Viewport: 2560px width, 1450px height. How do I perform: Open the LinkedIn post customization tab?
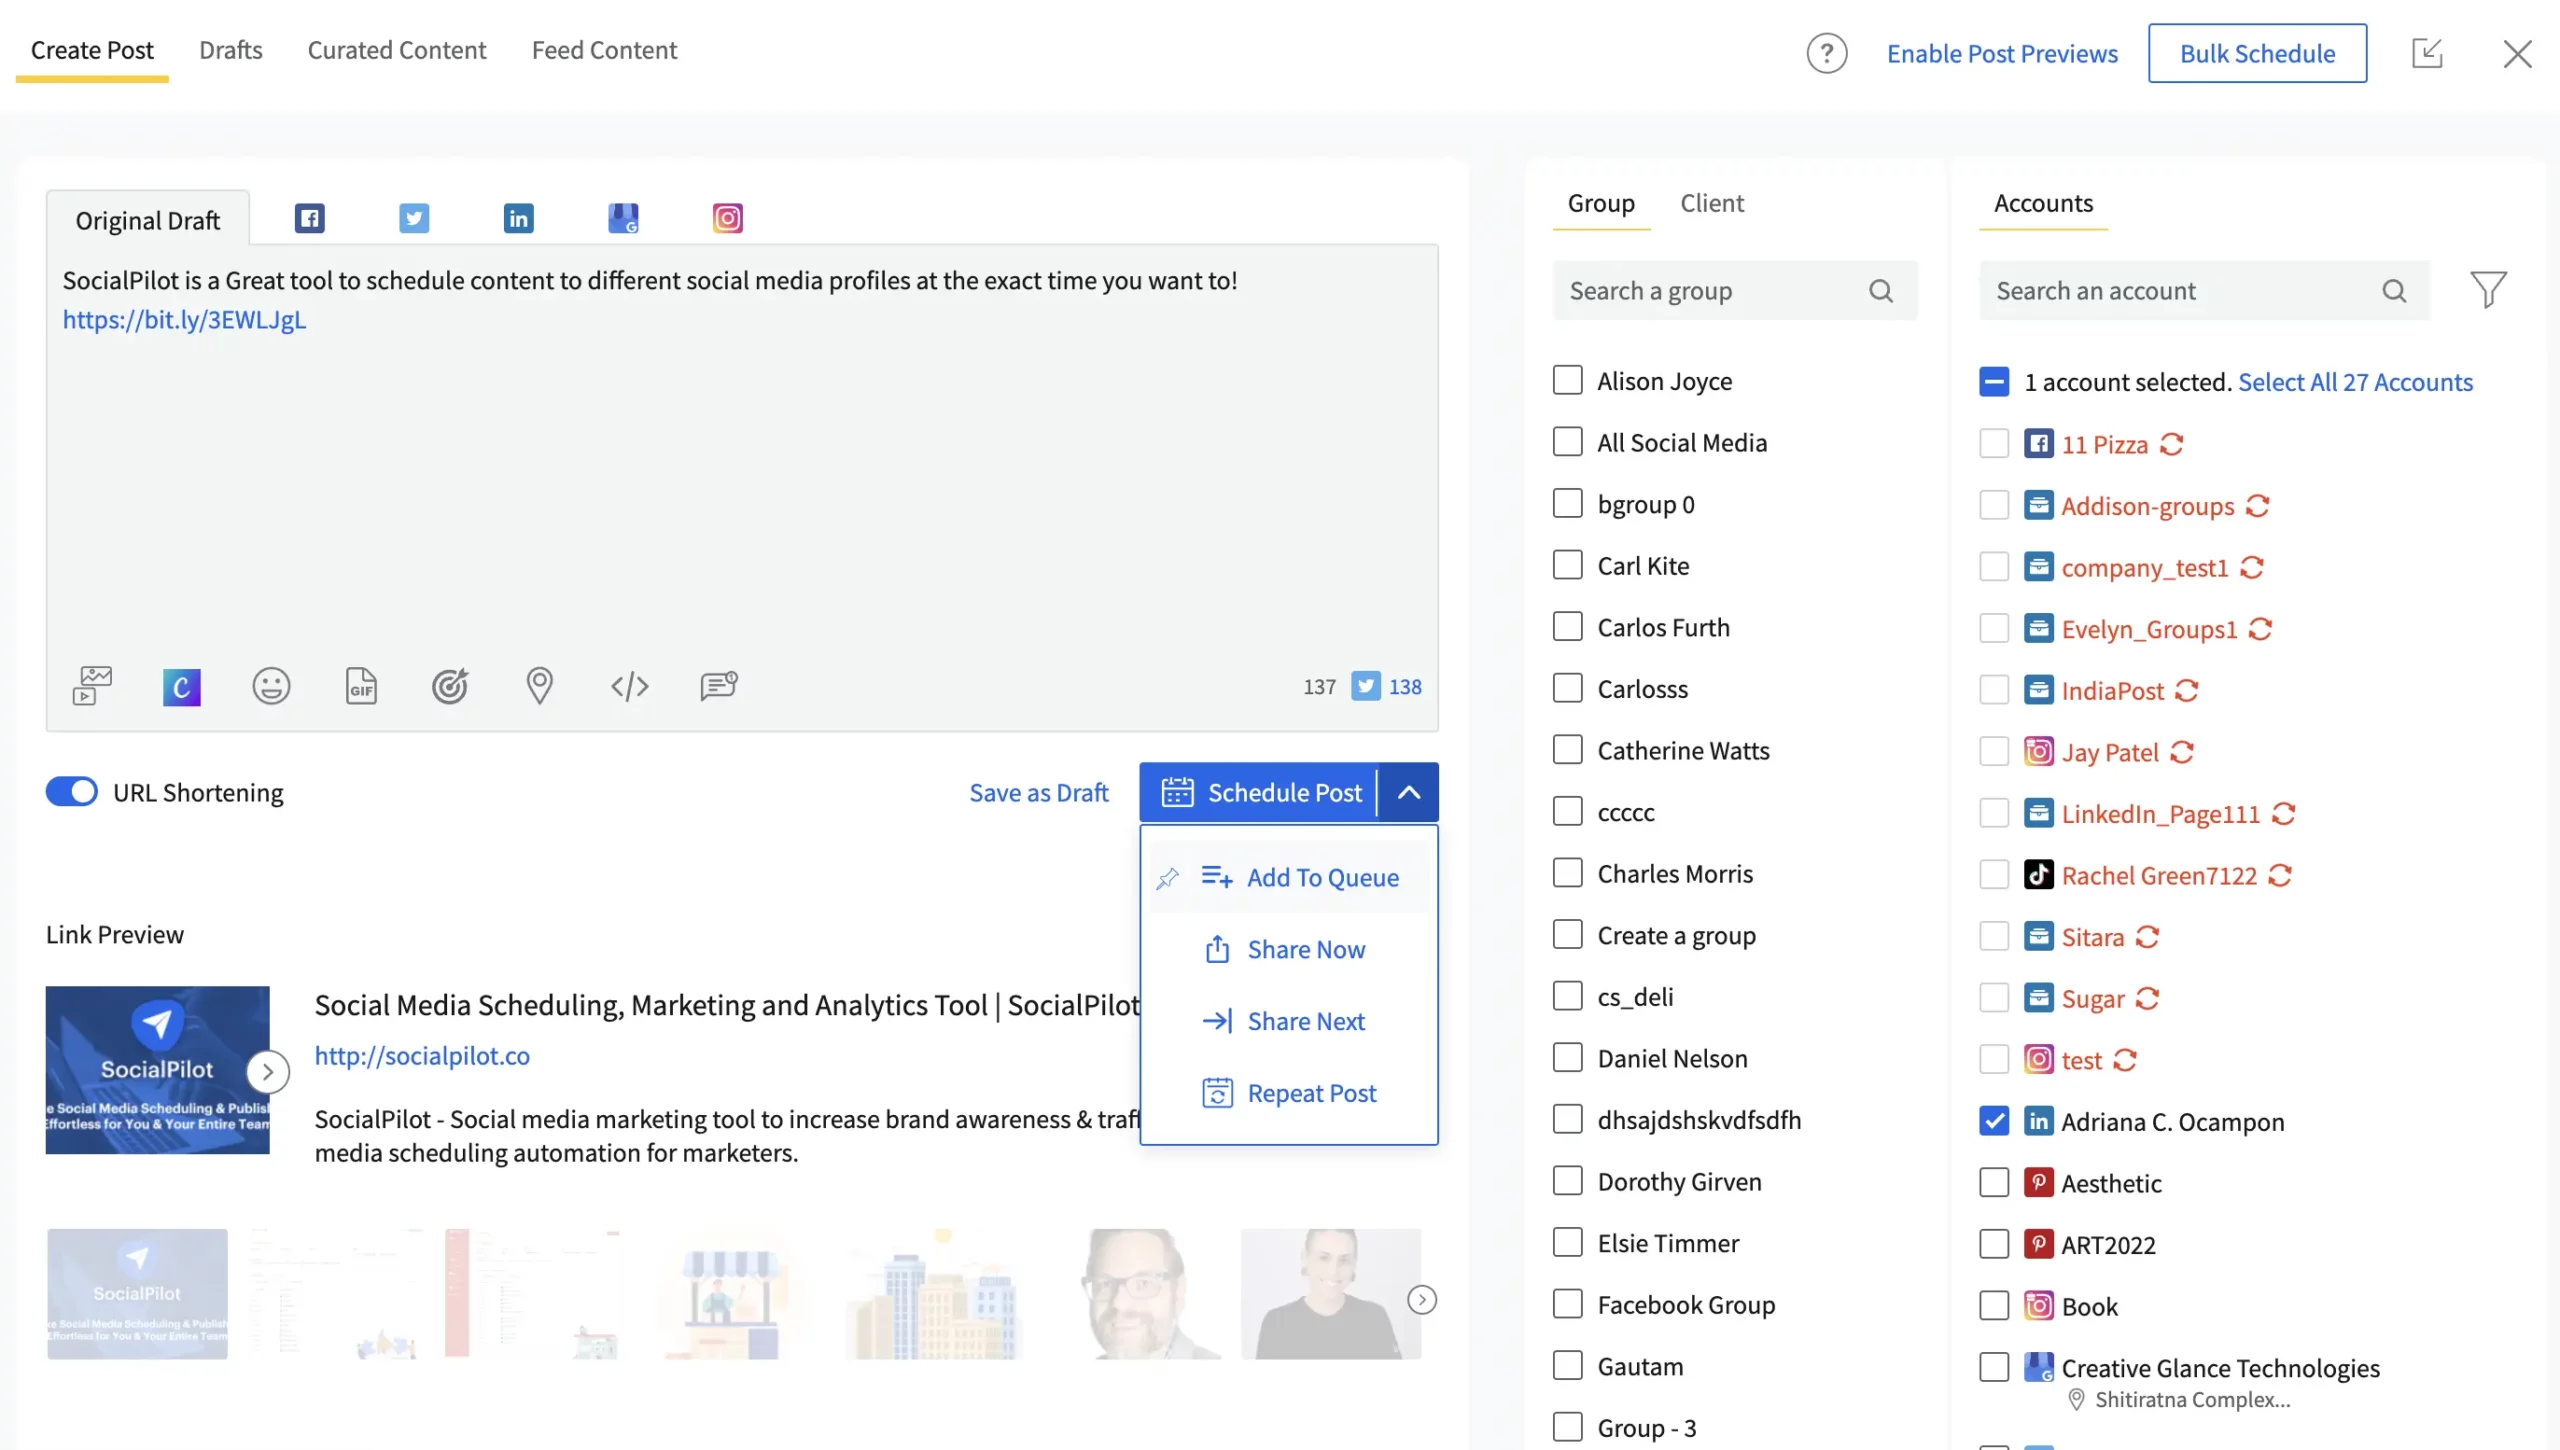(518, 218)
